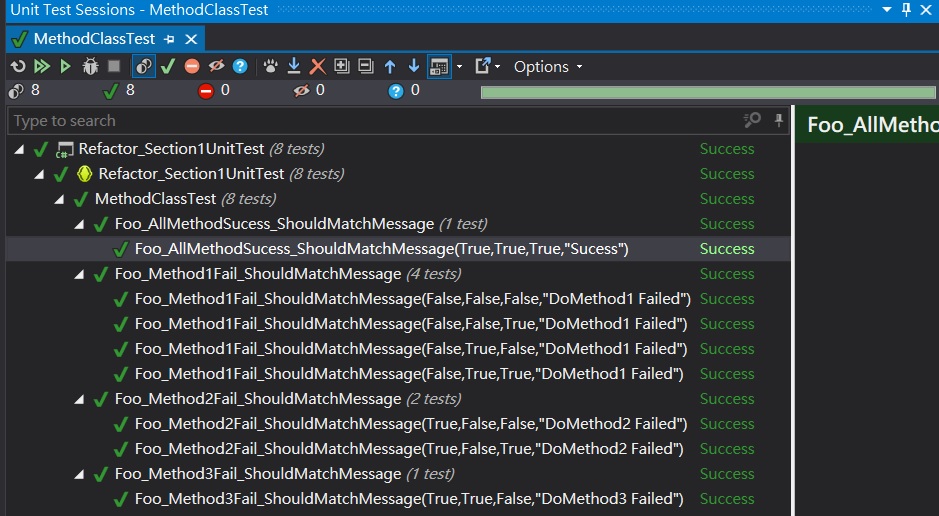Click the red X remove tests icon

[318, 67]
